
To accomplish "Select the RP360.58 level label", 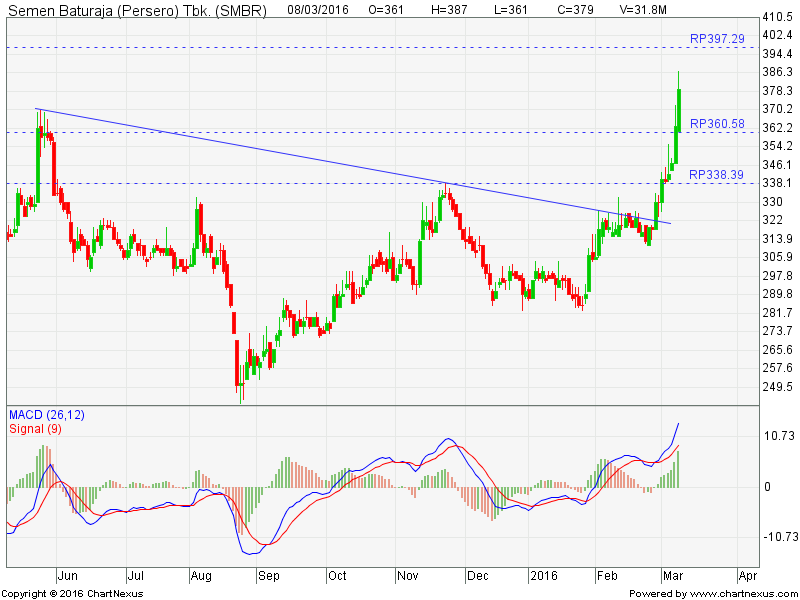I will 717,124.
